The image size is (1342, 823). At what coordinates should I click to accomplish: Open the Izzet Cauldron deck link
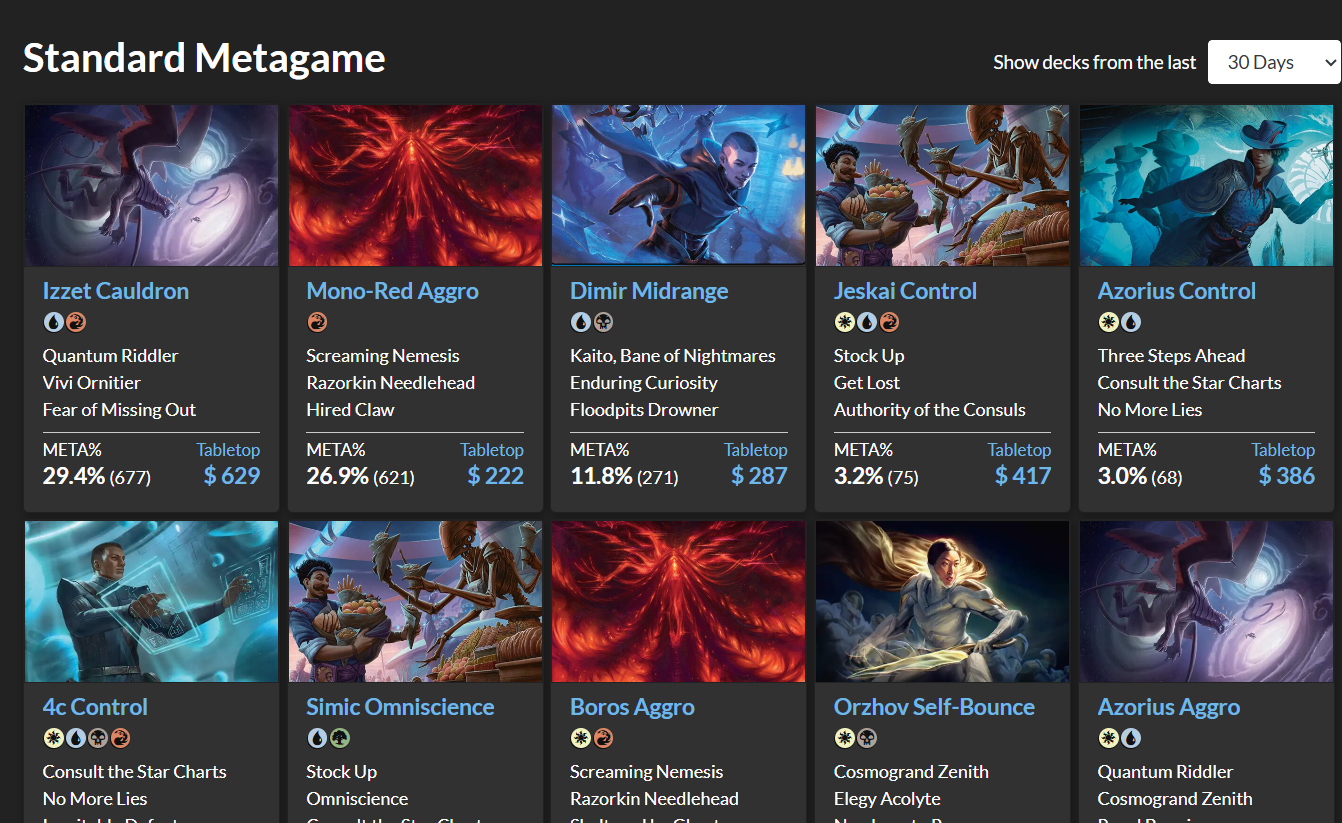click(x=115, y=291)
